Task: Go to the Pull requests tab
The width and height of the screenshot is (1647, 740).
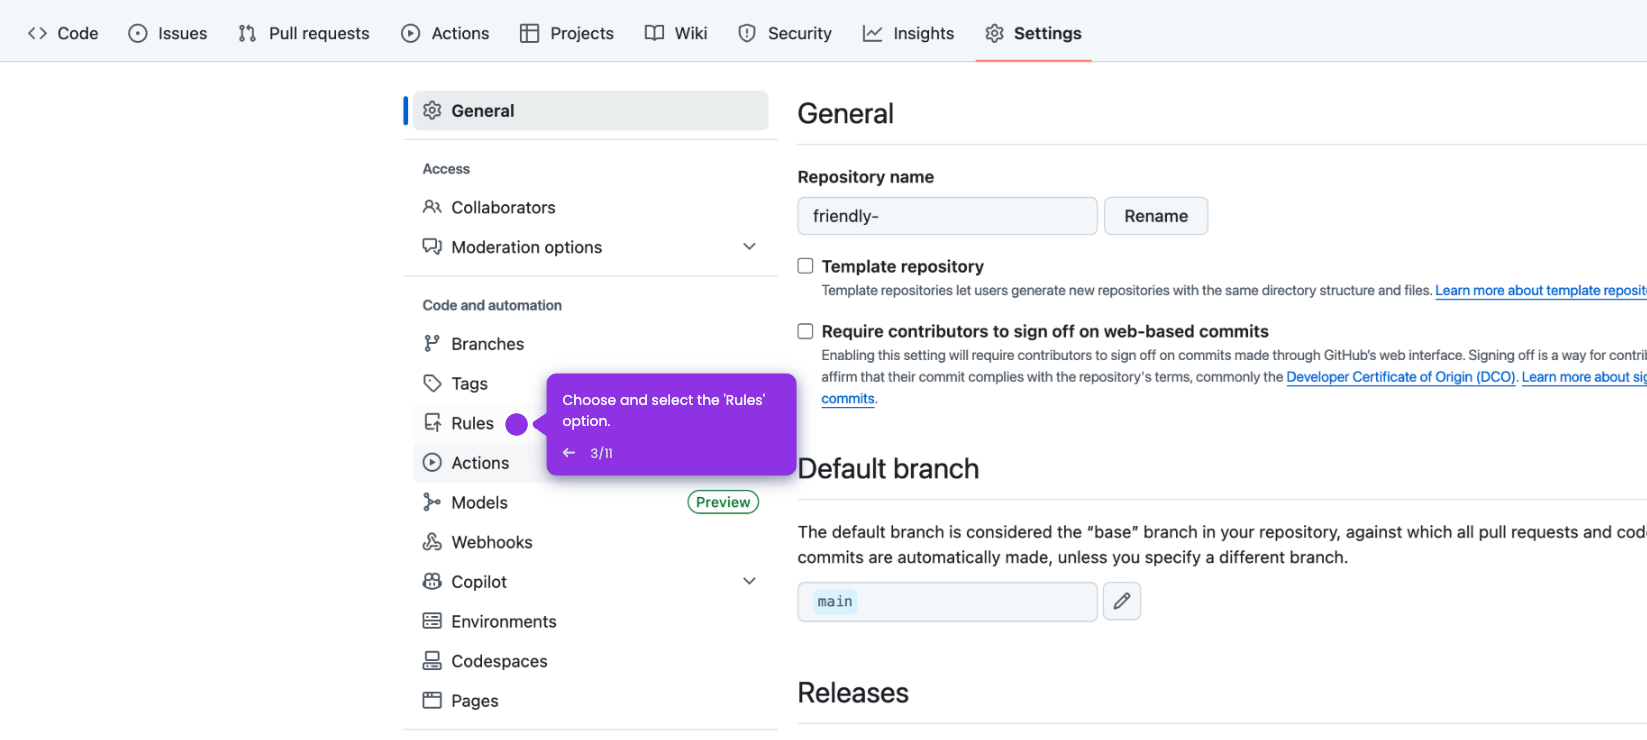Action: pyautogui.click(x=304, y=33)
